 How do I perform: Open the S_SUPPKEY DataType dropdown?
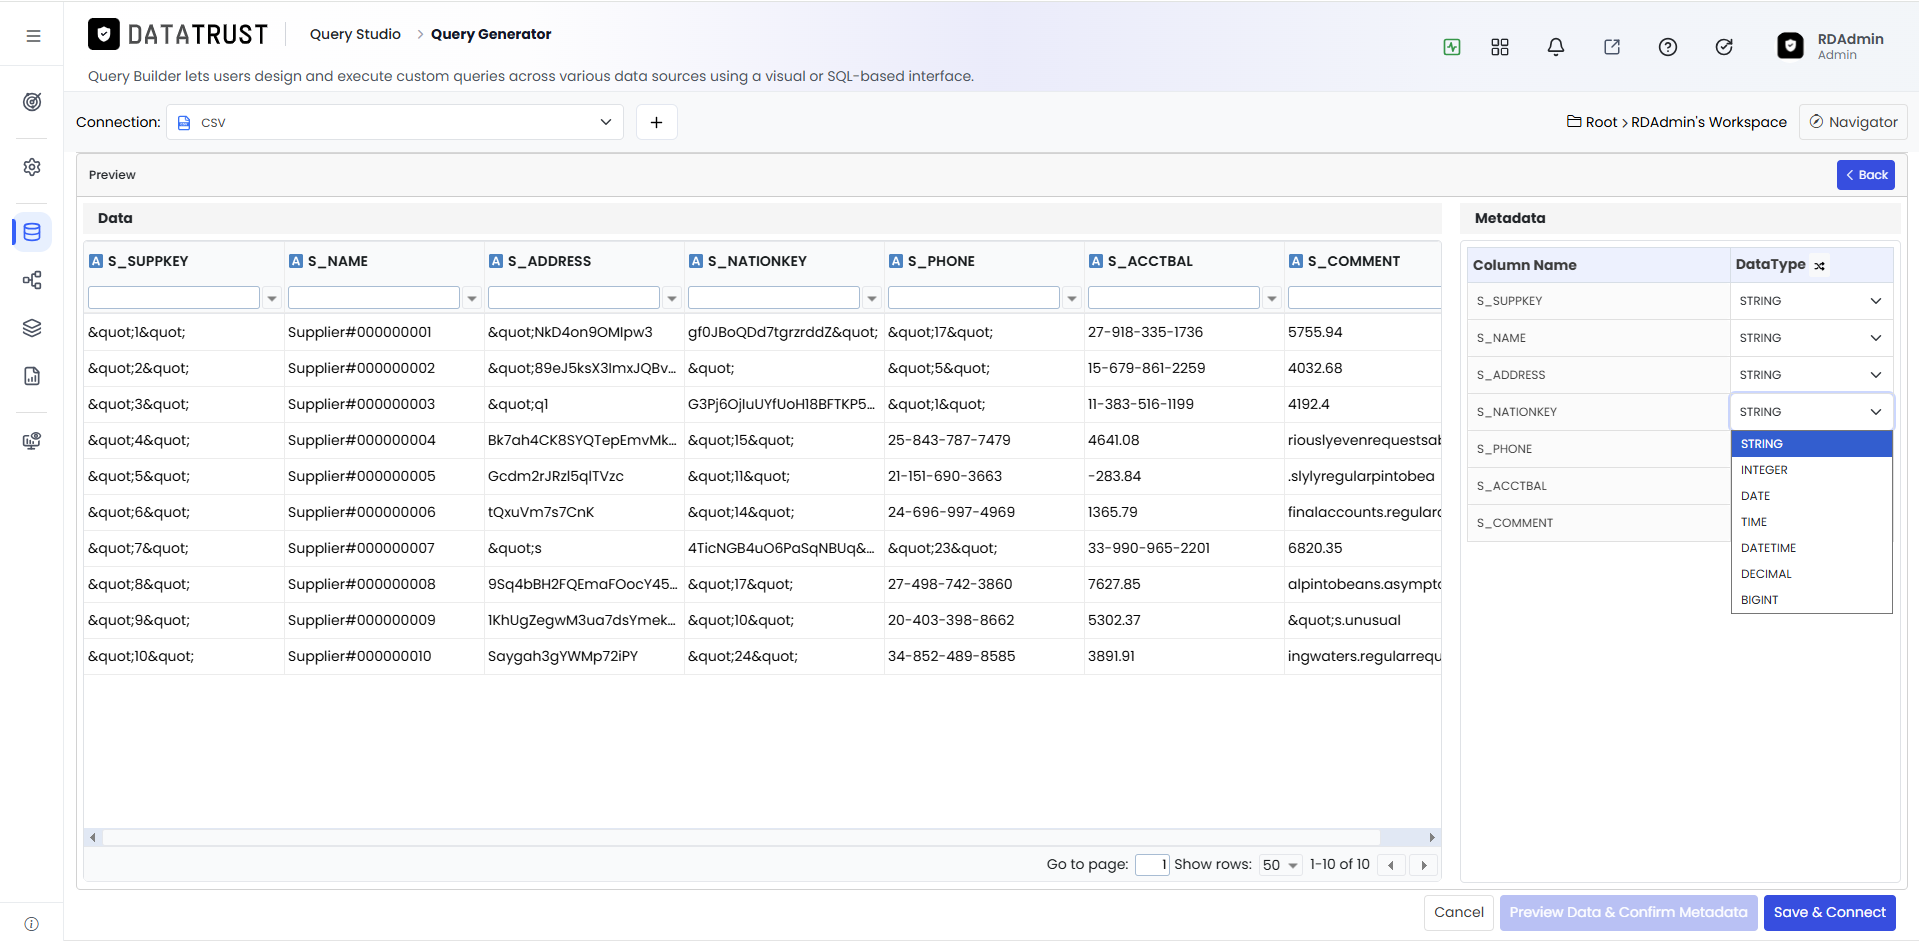(x=1811, y=301)
